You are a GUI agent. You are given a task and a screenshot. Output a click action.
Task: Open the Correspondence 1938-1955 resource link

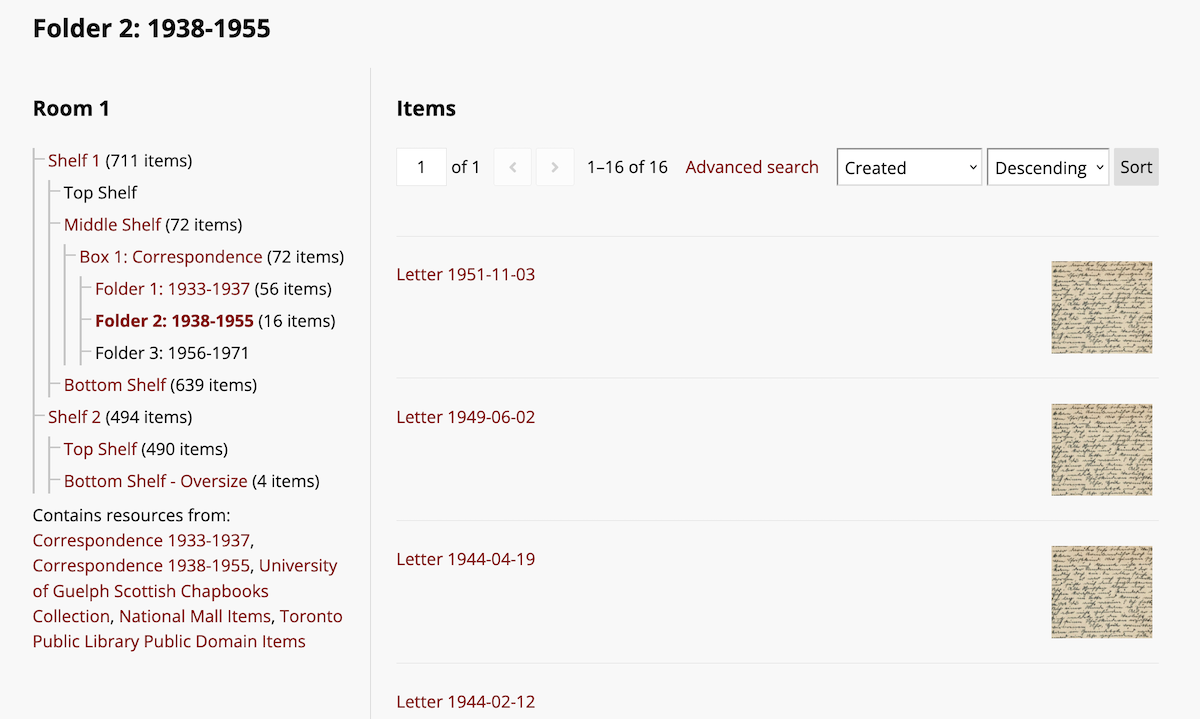[x=141, y=565]
